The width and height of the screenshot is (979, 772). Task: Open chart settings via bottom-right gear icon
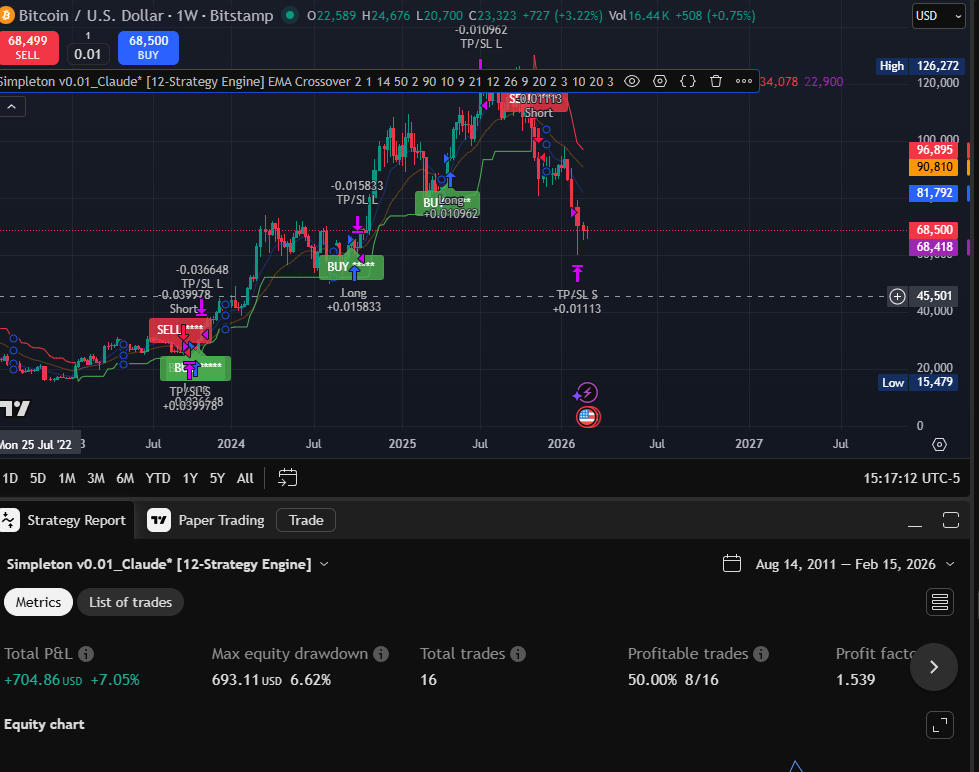coord(939,443)
